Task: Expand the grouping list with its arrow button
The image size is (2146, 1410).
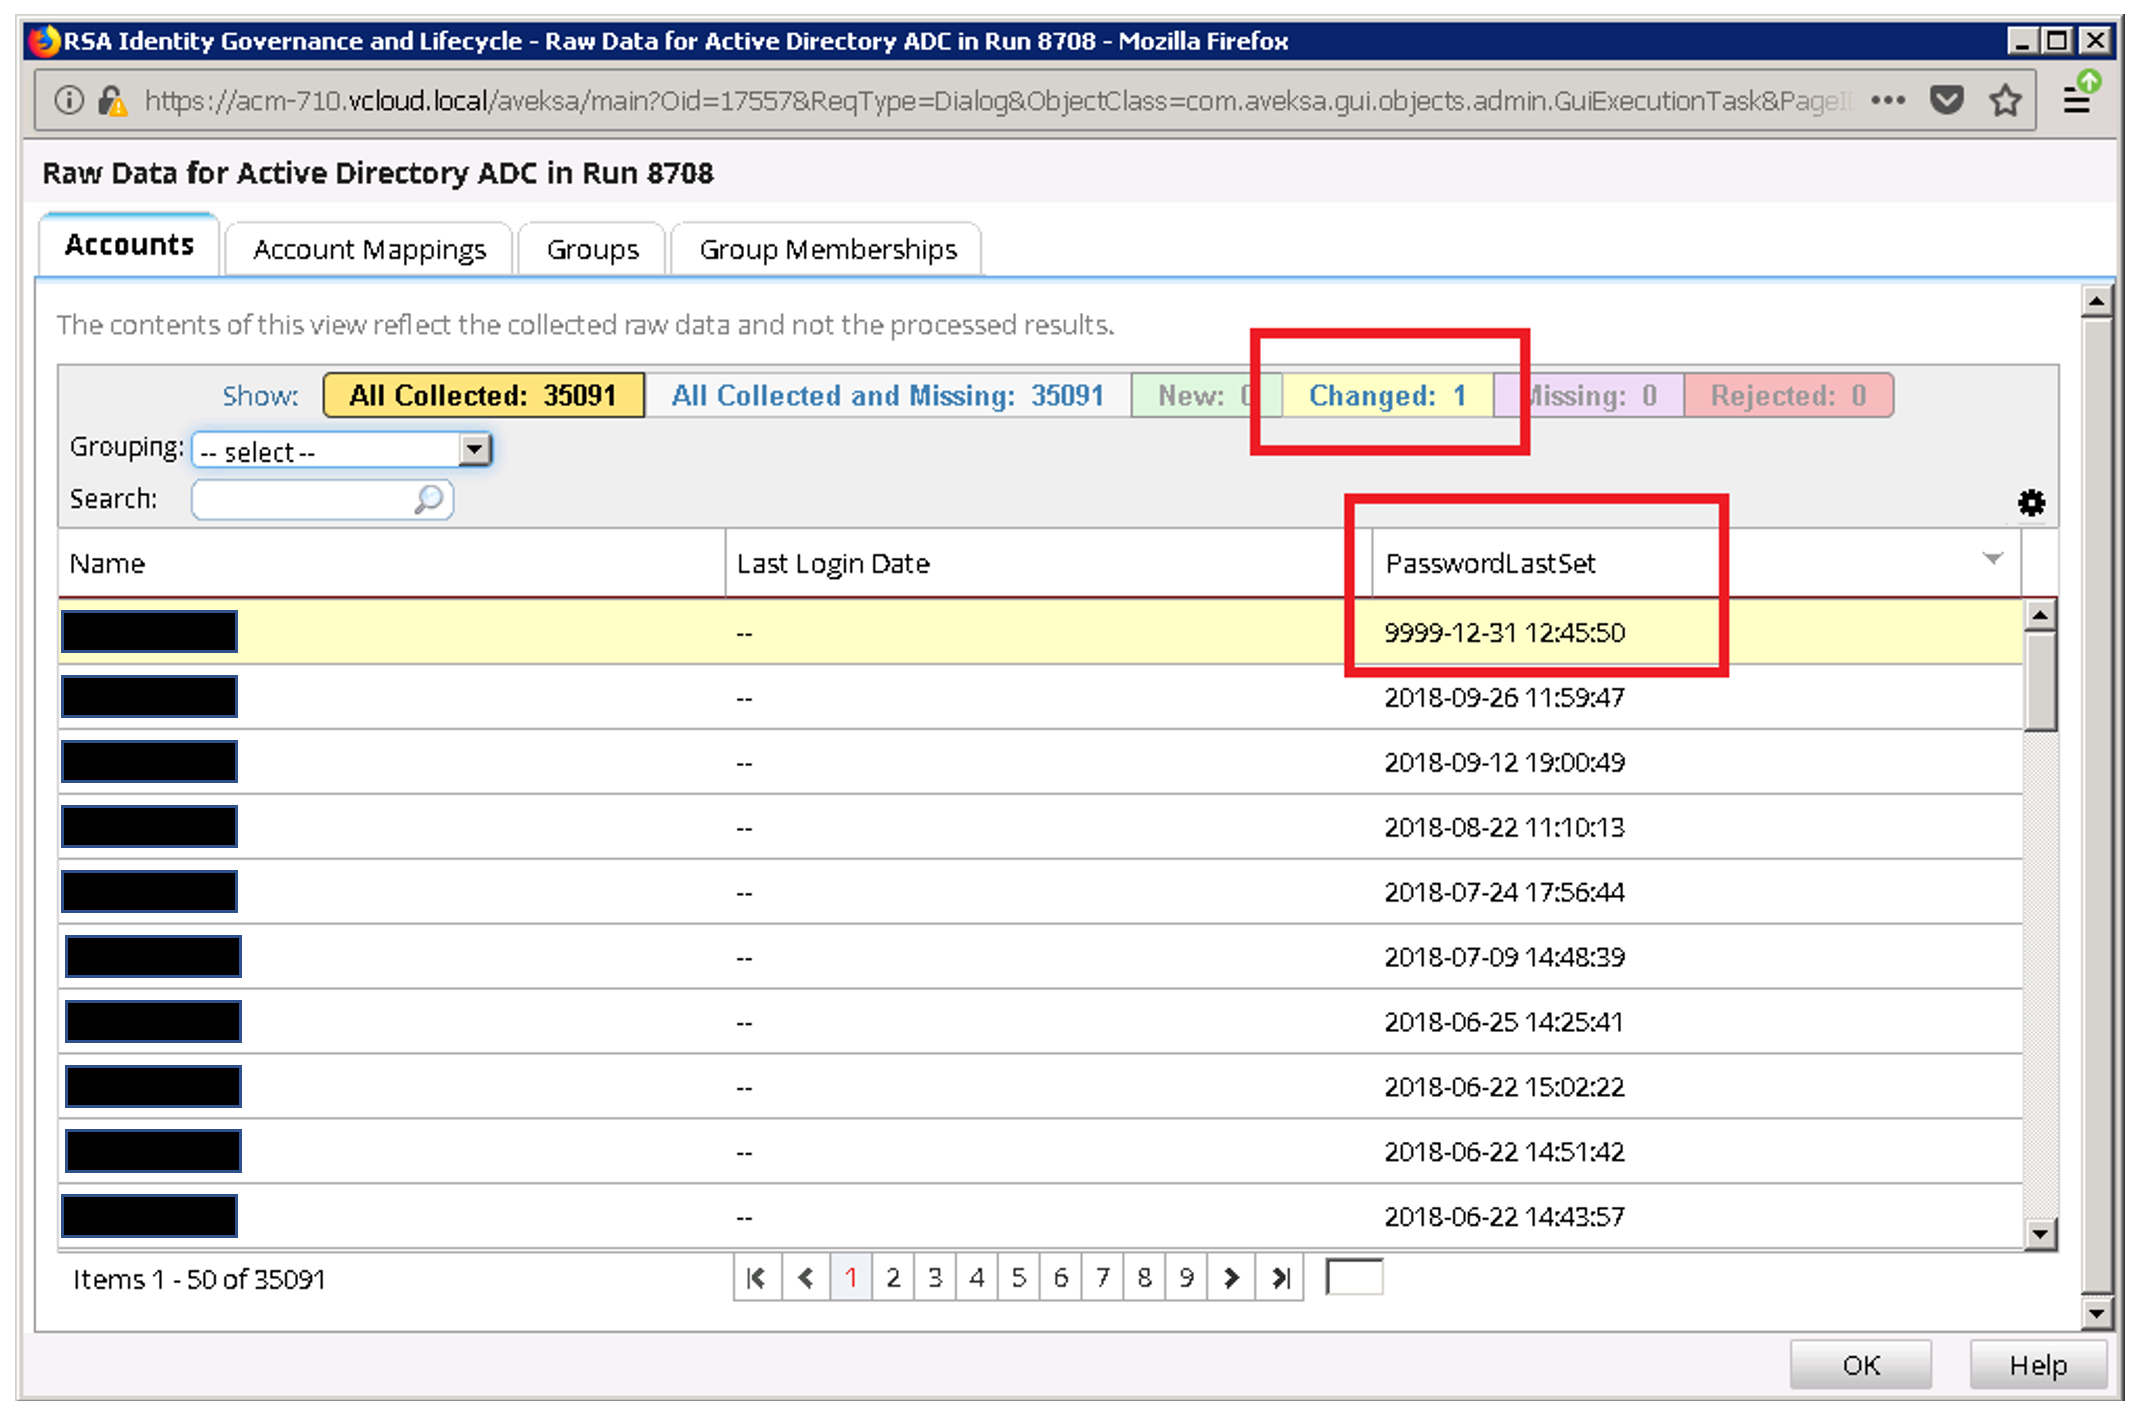Action: click(x=475, y=451)
